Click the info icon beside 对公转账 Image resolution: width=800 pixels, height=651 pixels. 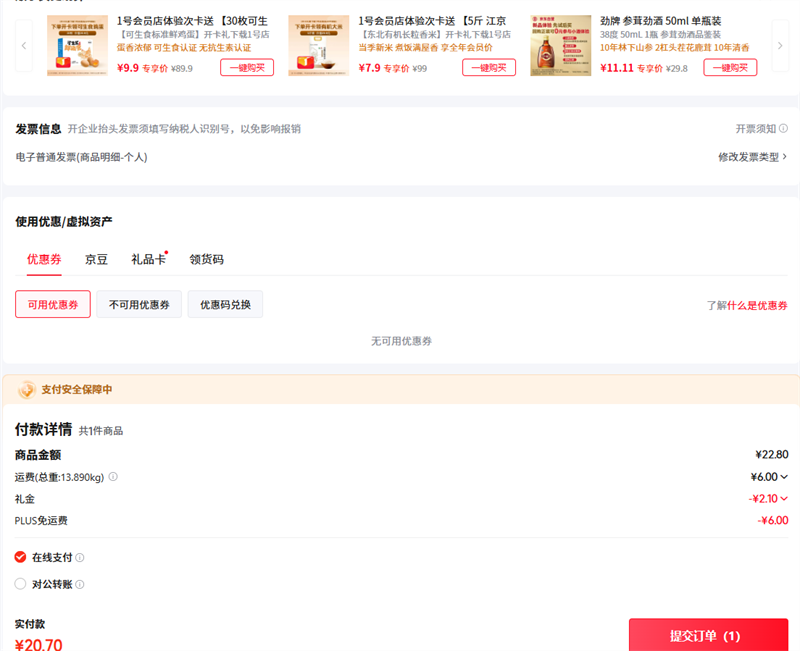coord(80,585)
